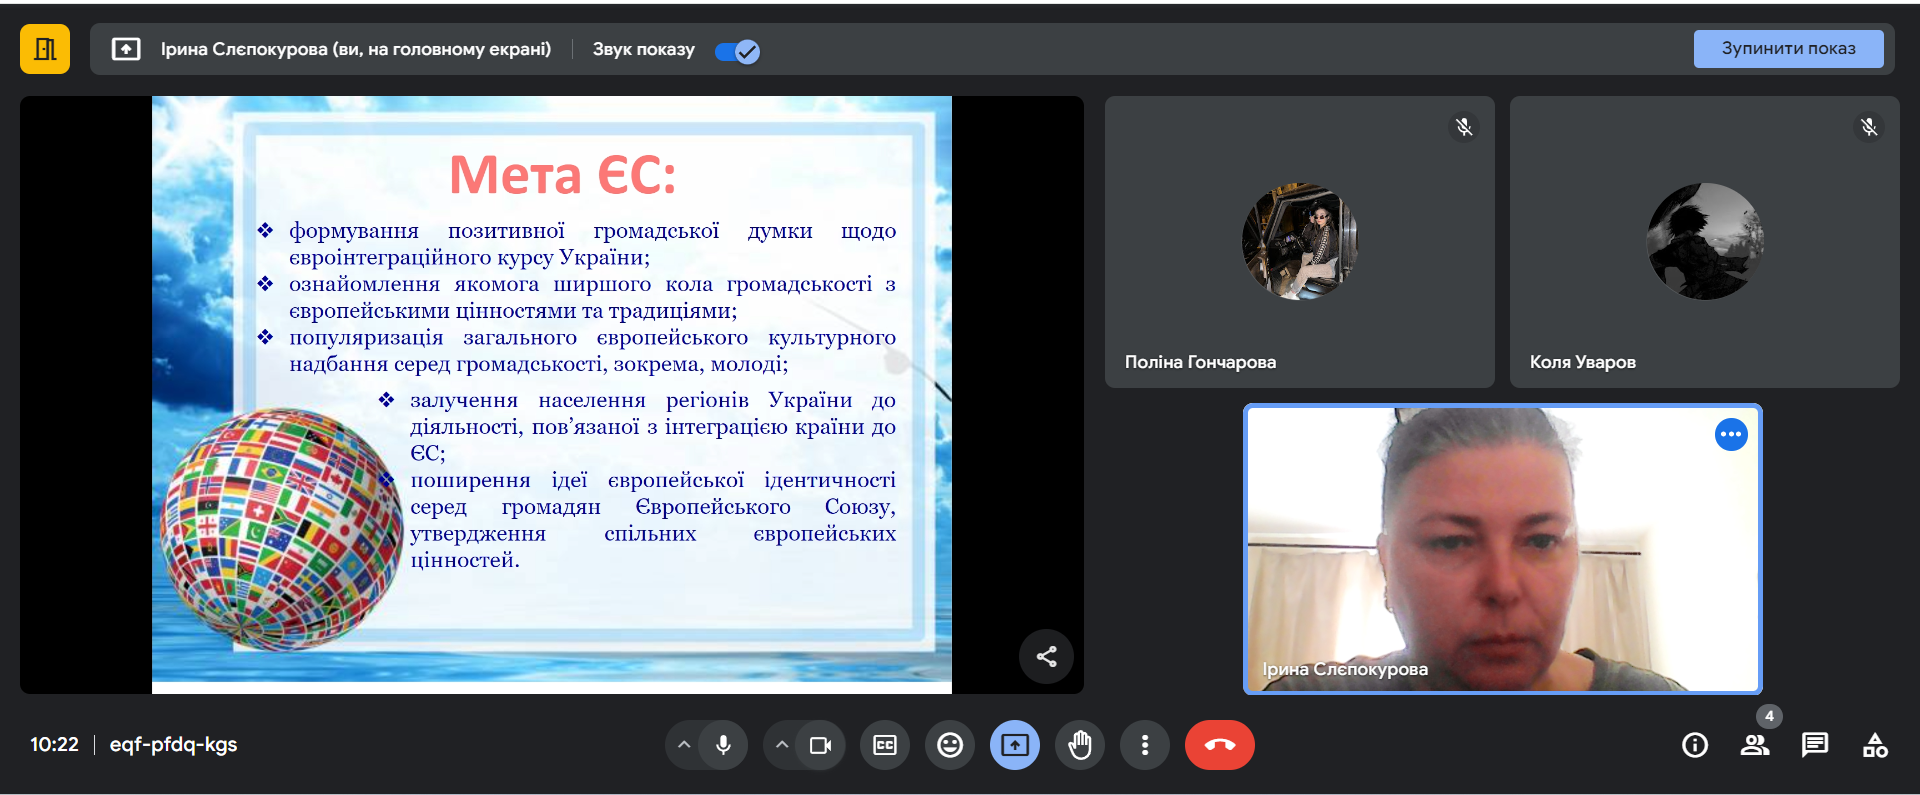Click Зупинити показ to stop presenting
This screenshot has width=1920, height=795.
pos(1788,49)
